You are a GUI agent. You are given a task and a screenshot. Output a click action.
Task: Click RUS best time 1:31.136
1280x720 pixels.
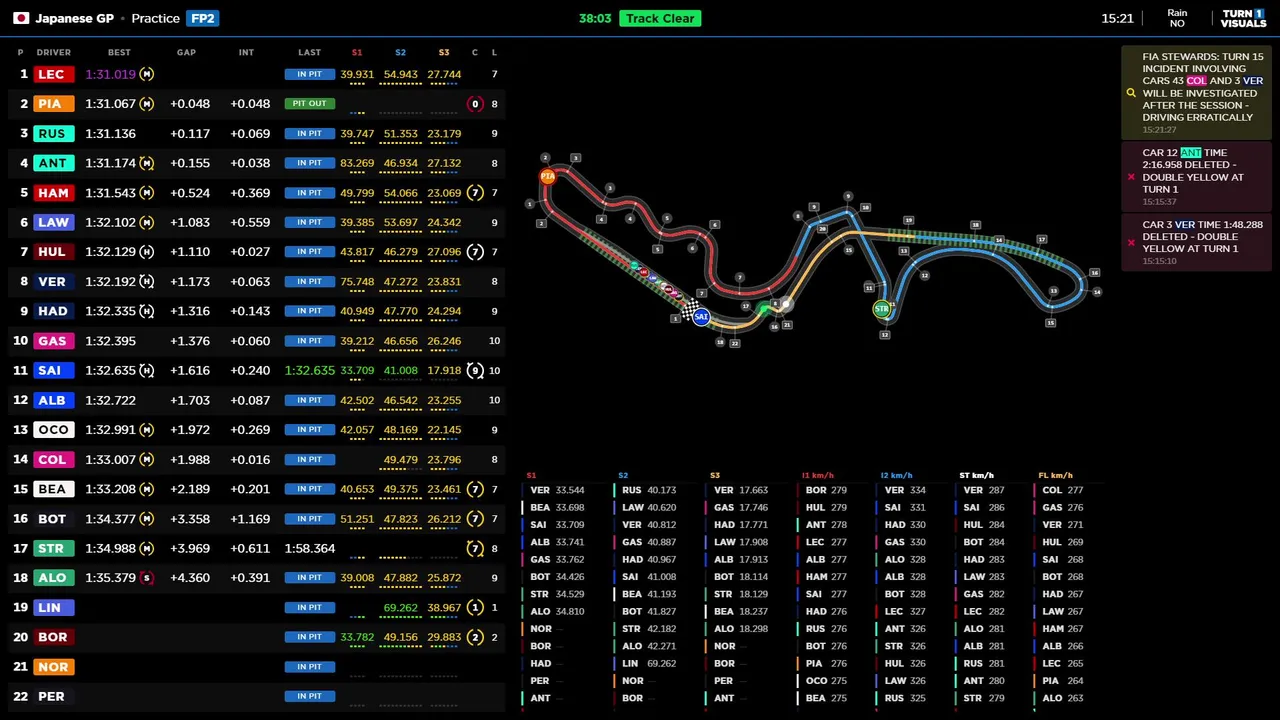110,133
